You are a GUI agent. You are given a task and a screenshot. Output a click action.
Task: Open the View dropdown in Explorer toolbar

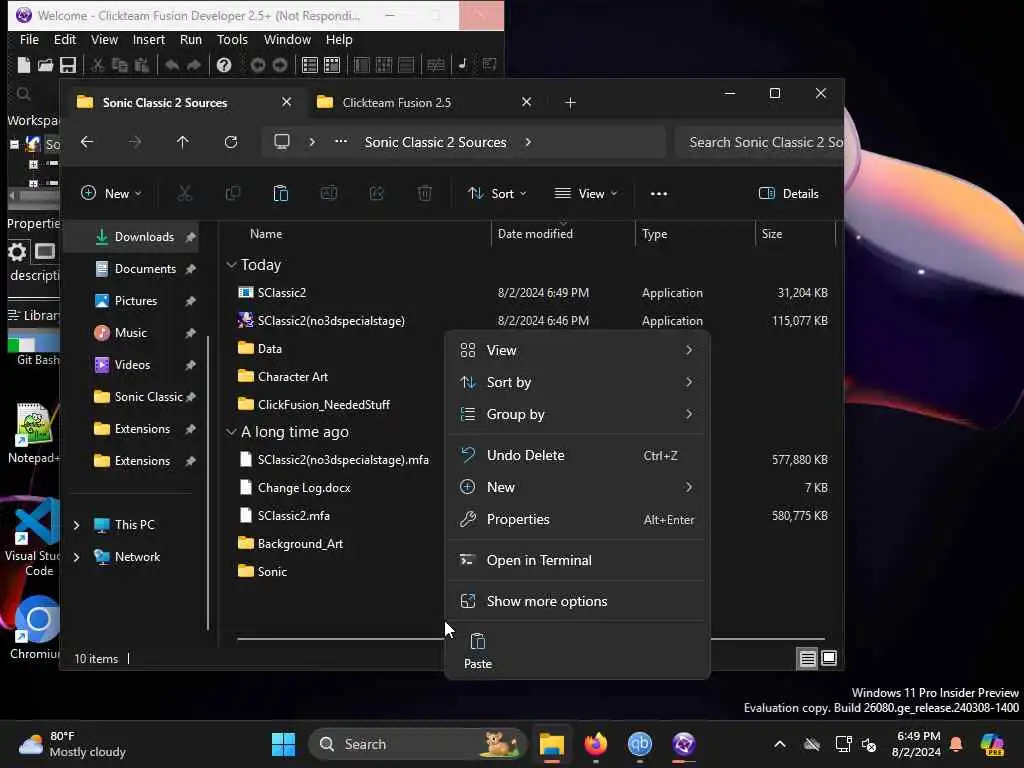click(x=586, y=193)
